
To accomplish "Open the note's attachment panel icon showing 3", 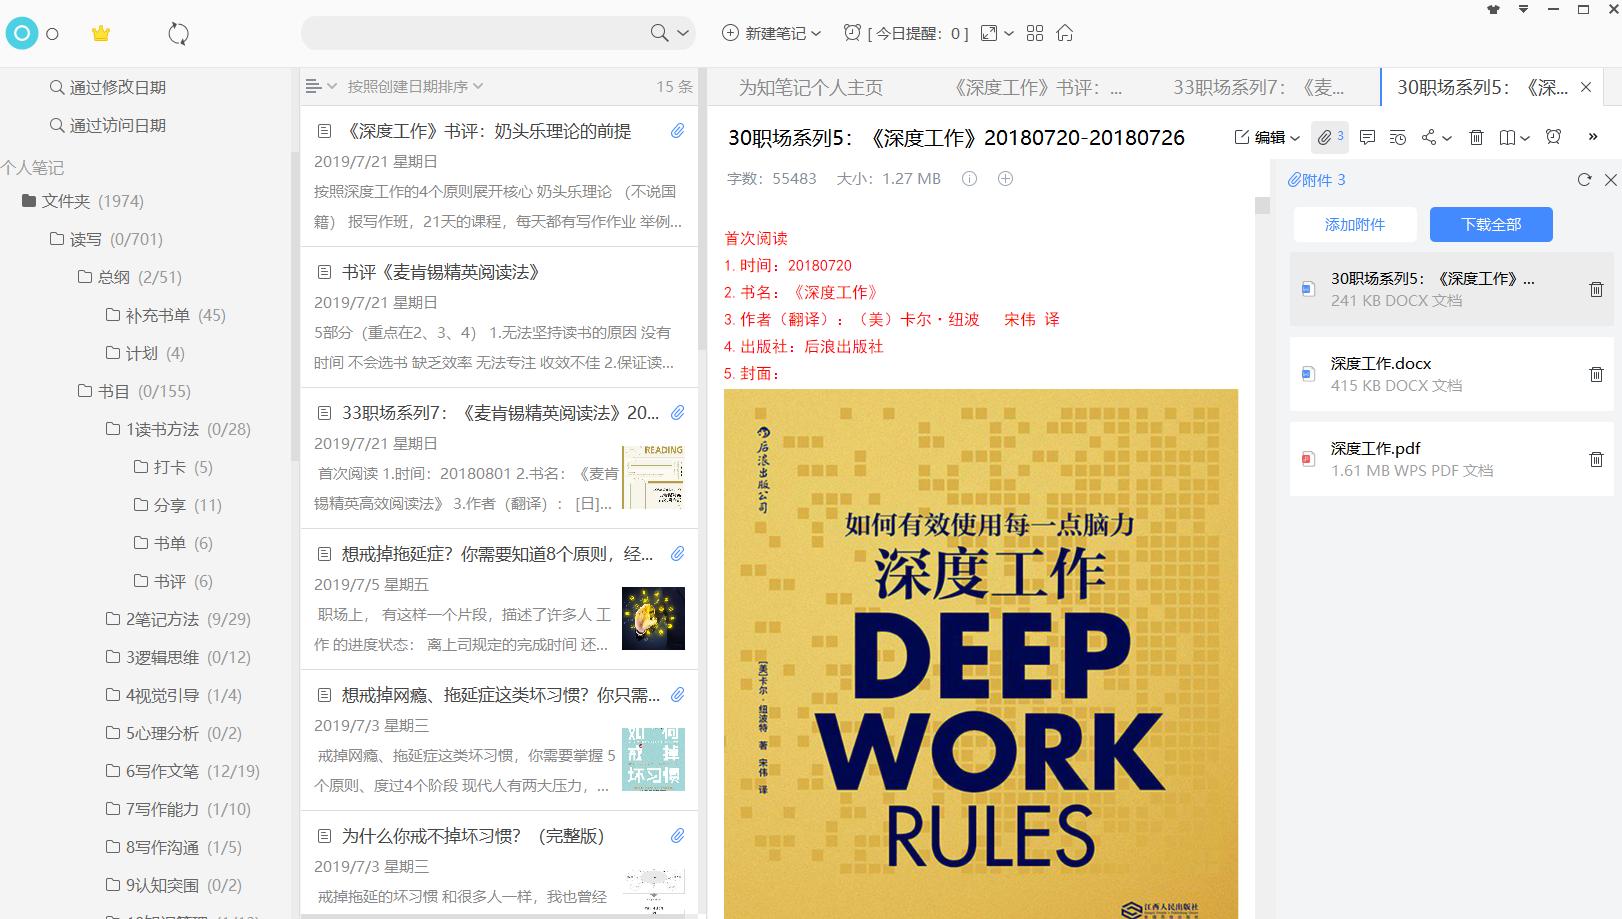I will [1330, 138].
